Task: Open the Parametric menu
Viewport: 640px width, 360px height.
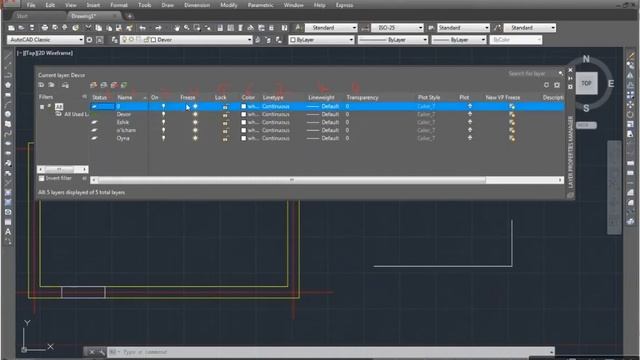Action: pyautogui.click(x=260, y=5)
